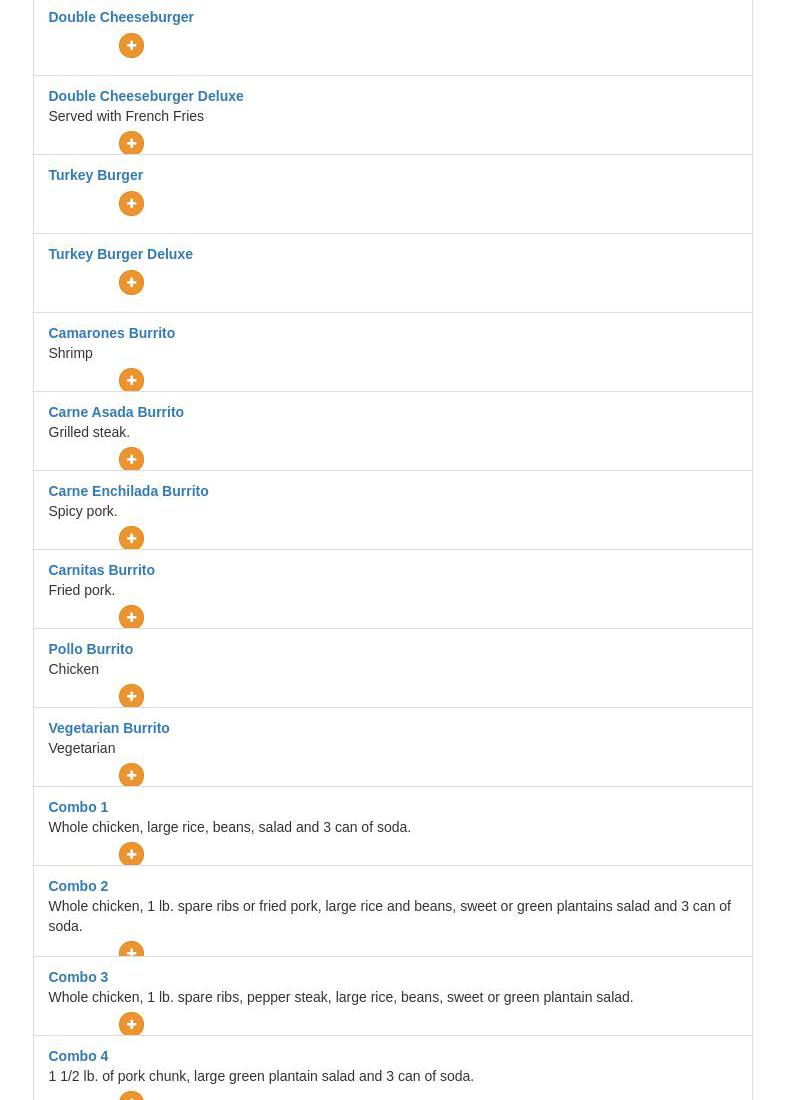This screenshot has height=1100, width=785.
Task: Open the Combo 4 item link
Action: [78, 1056]
